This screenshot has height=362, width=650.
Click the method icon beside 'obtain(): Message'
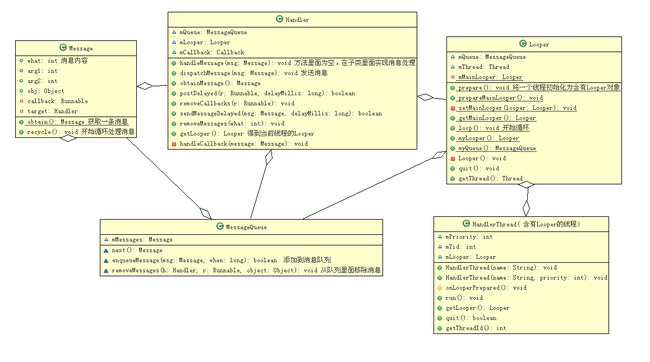click(22, 122)
